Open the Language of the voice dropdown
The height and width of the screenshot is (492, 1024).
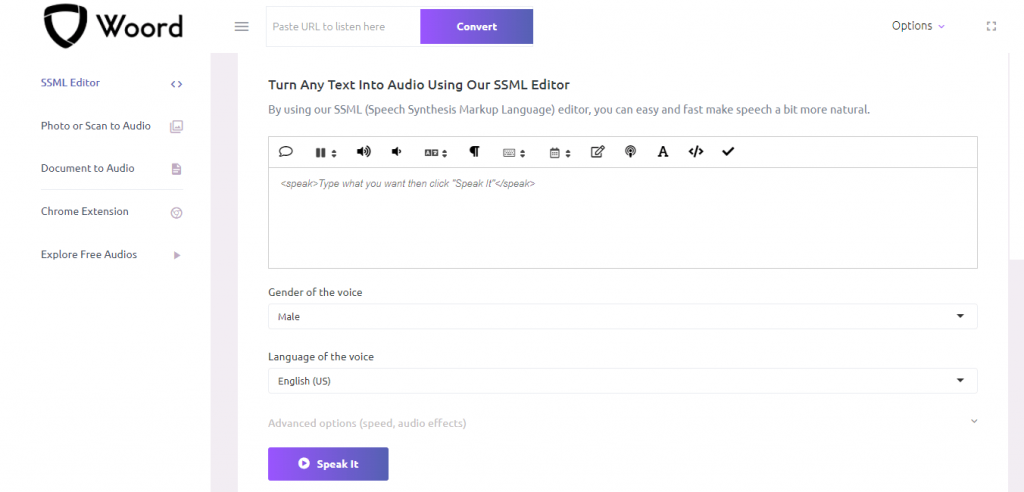(622, 381)
